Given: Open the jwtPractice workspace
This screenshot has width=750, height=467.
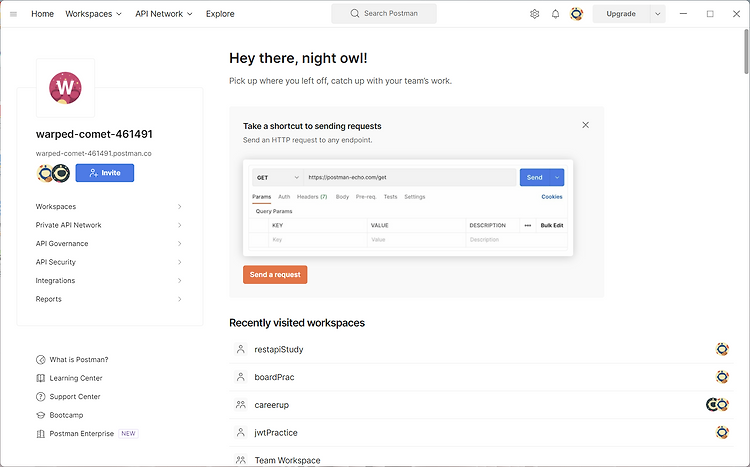Looking at the screenshot, I should tap(276, 433).
